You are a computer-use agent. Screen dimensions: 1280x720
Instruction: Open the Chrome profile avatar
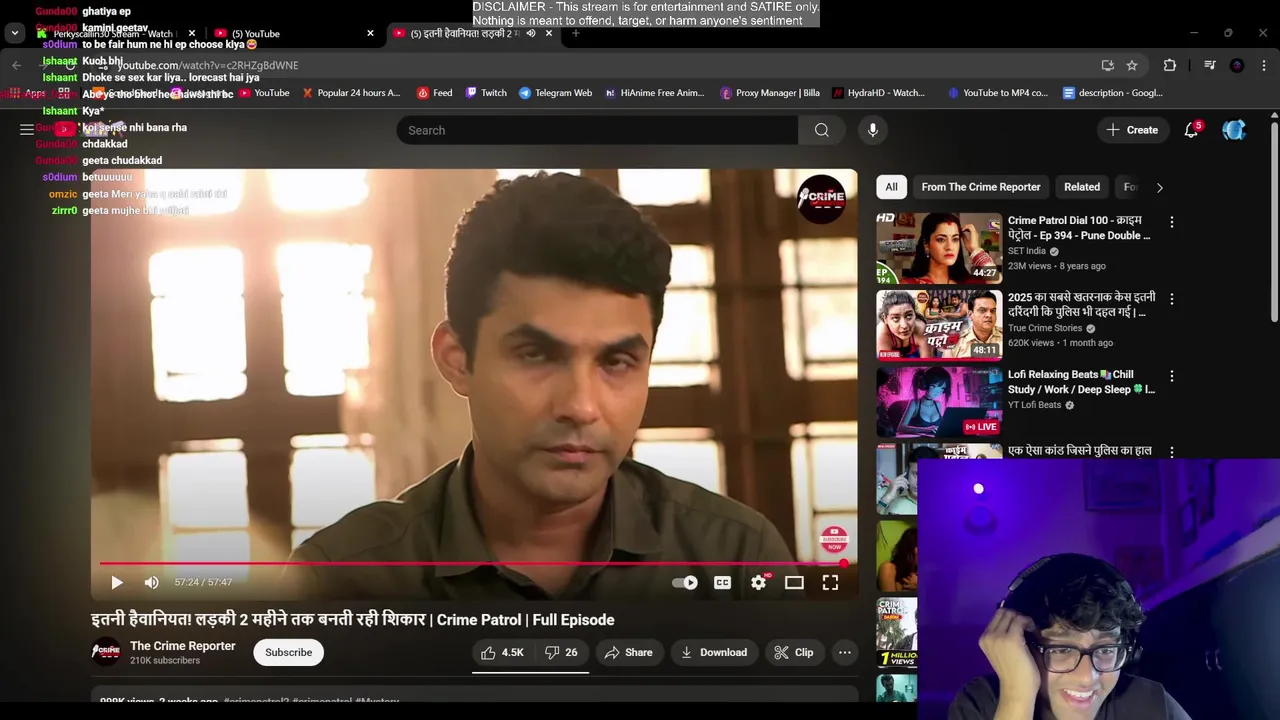tap(1237, 65)
